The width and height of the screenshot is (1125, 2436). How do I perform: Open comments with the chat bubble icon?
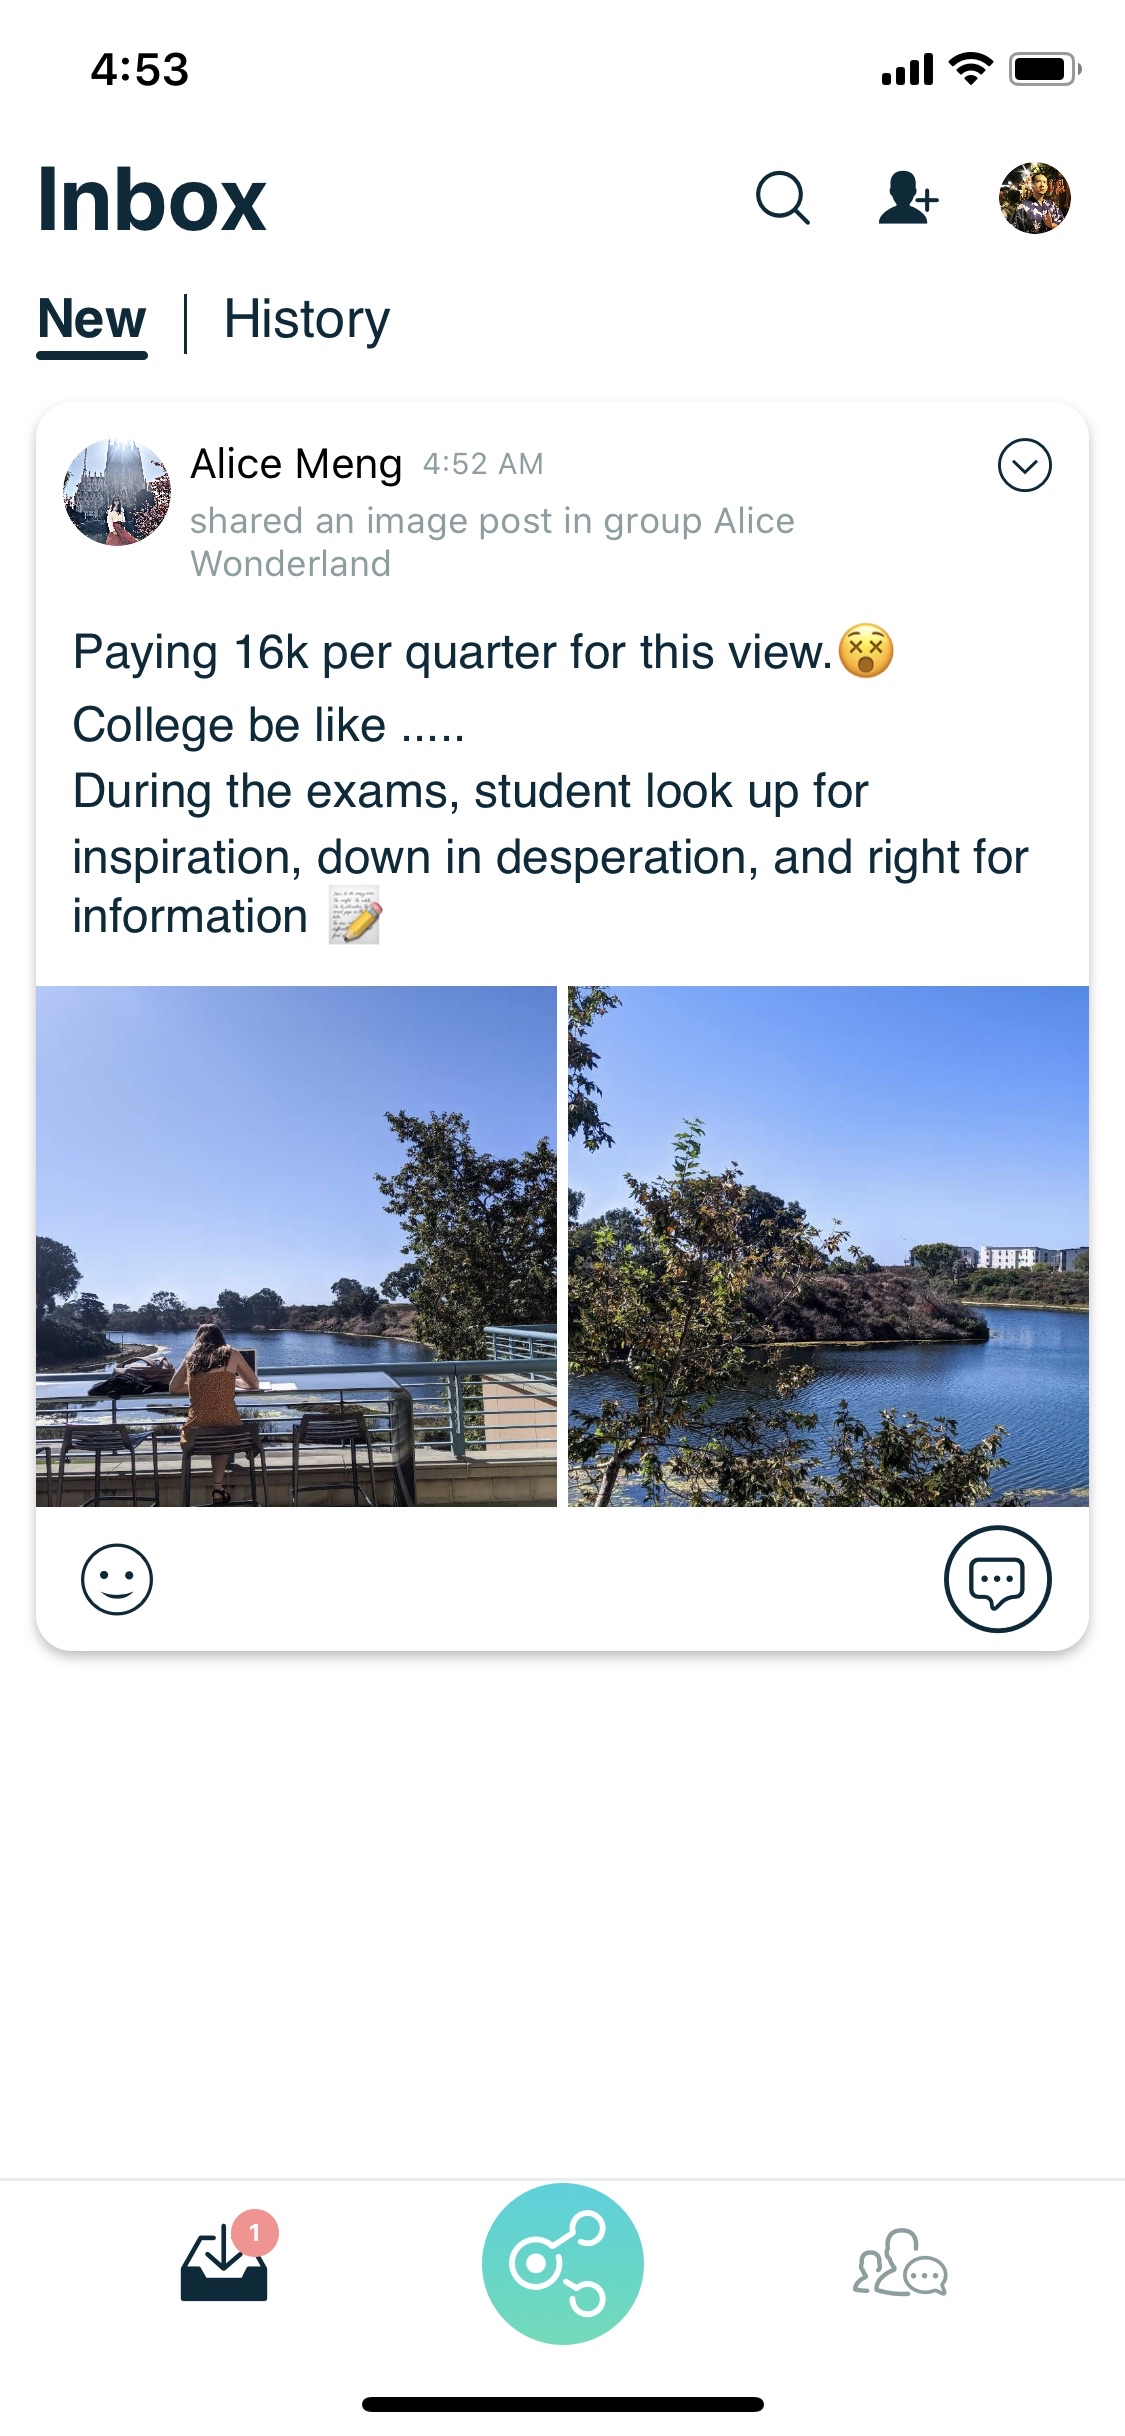(997, 1579)
